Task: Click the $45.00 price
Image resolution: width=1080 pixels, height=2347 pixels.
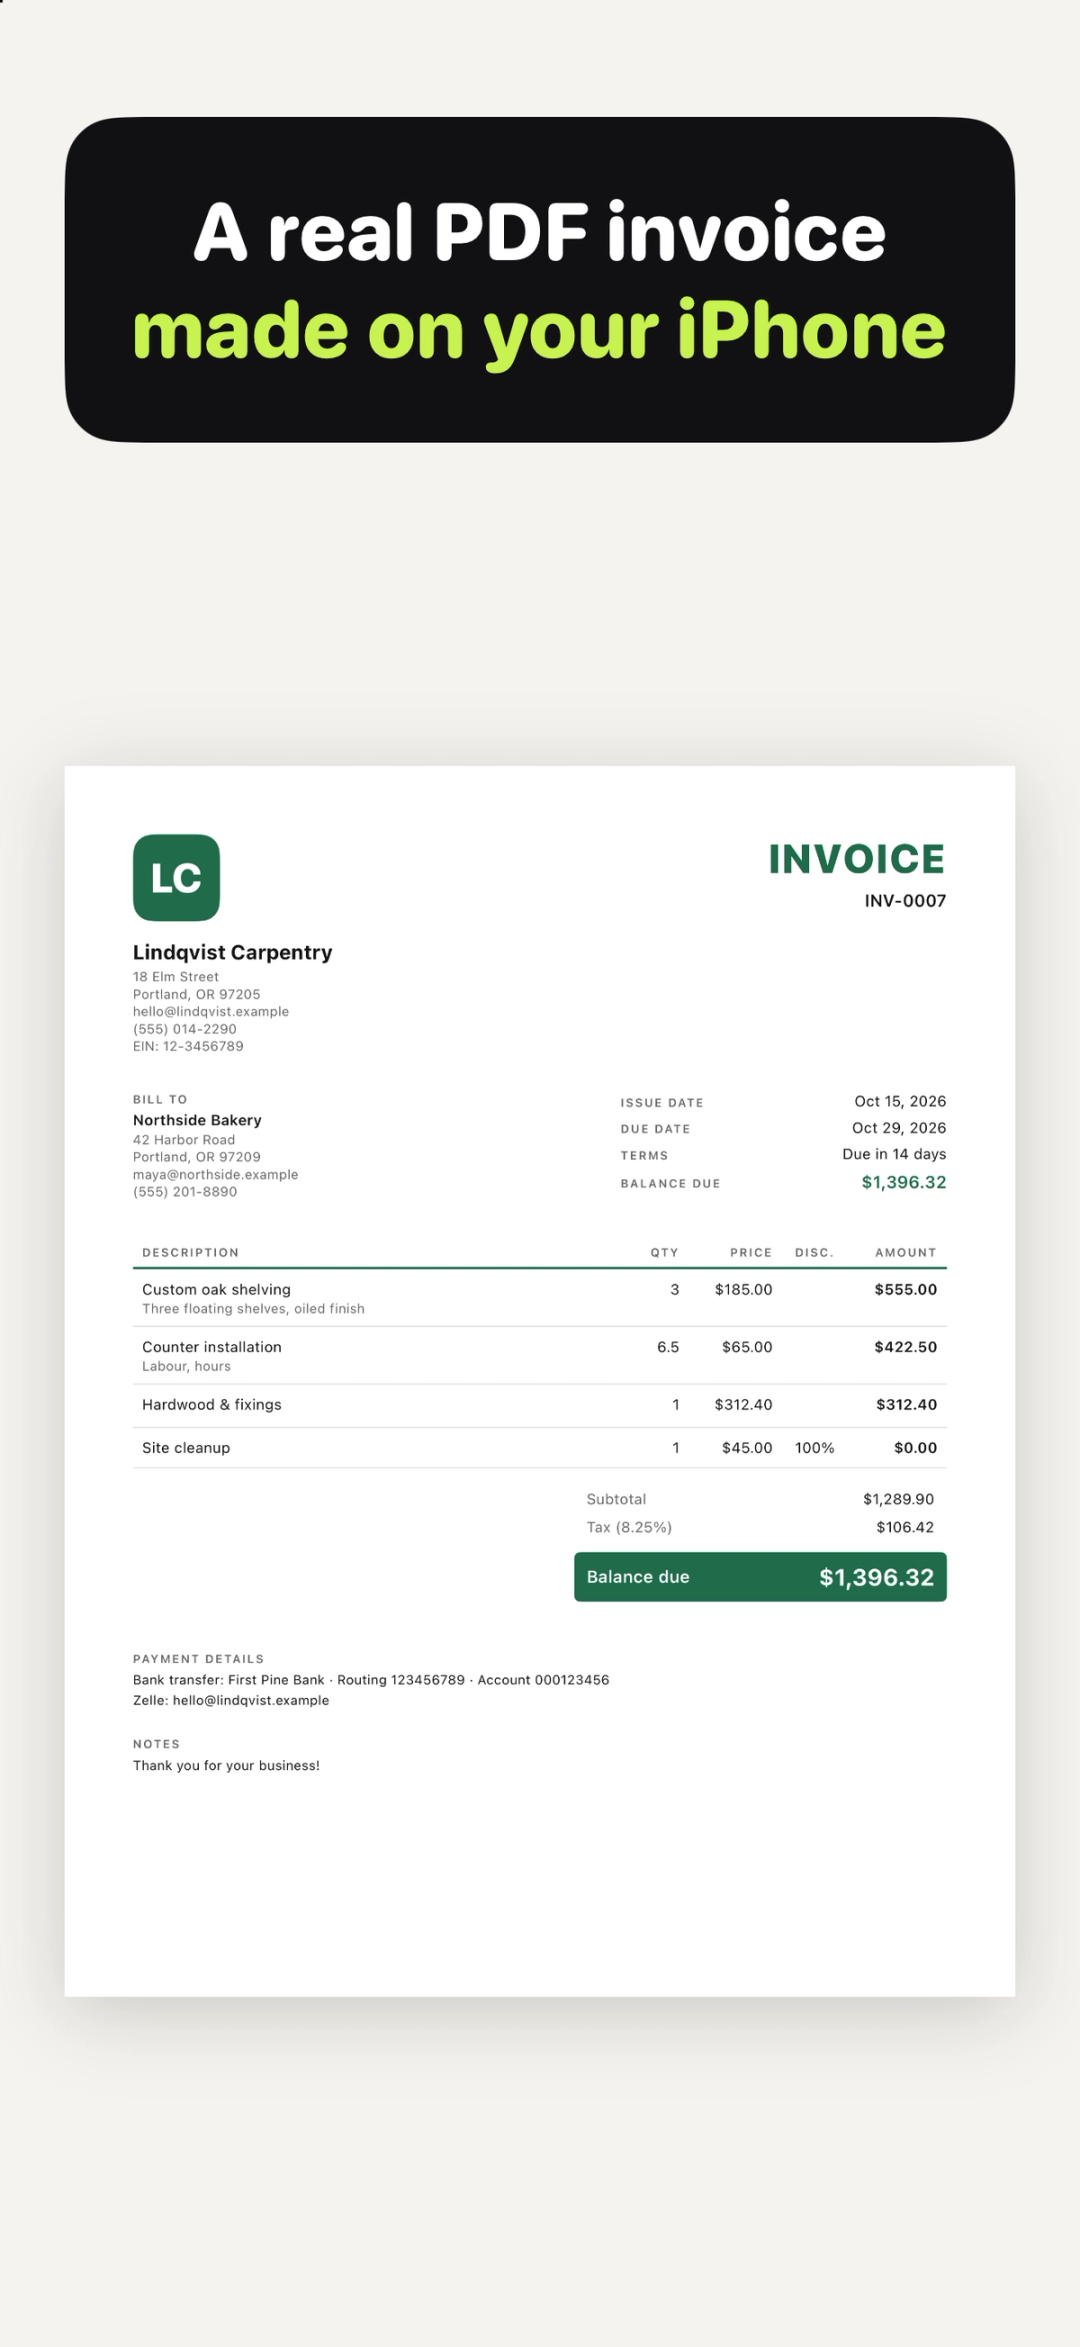Action: (x=747, y=1447)
